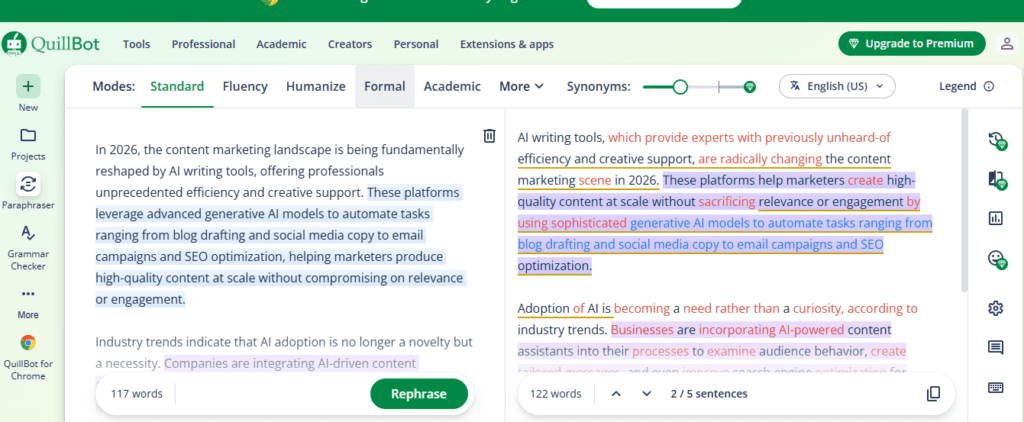
Task: Click the word "Businesses" in output
Action: pyautogui.click(x=642, y=329)
